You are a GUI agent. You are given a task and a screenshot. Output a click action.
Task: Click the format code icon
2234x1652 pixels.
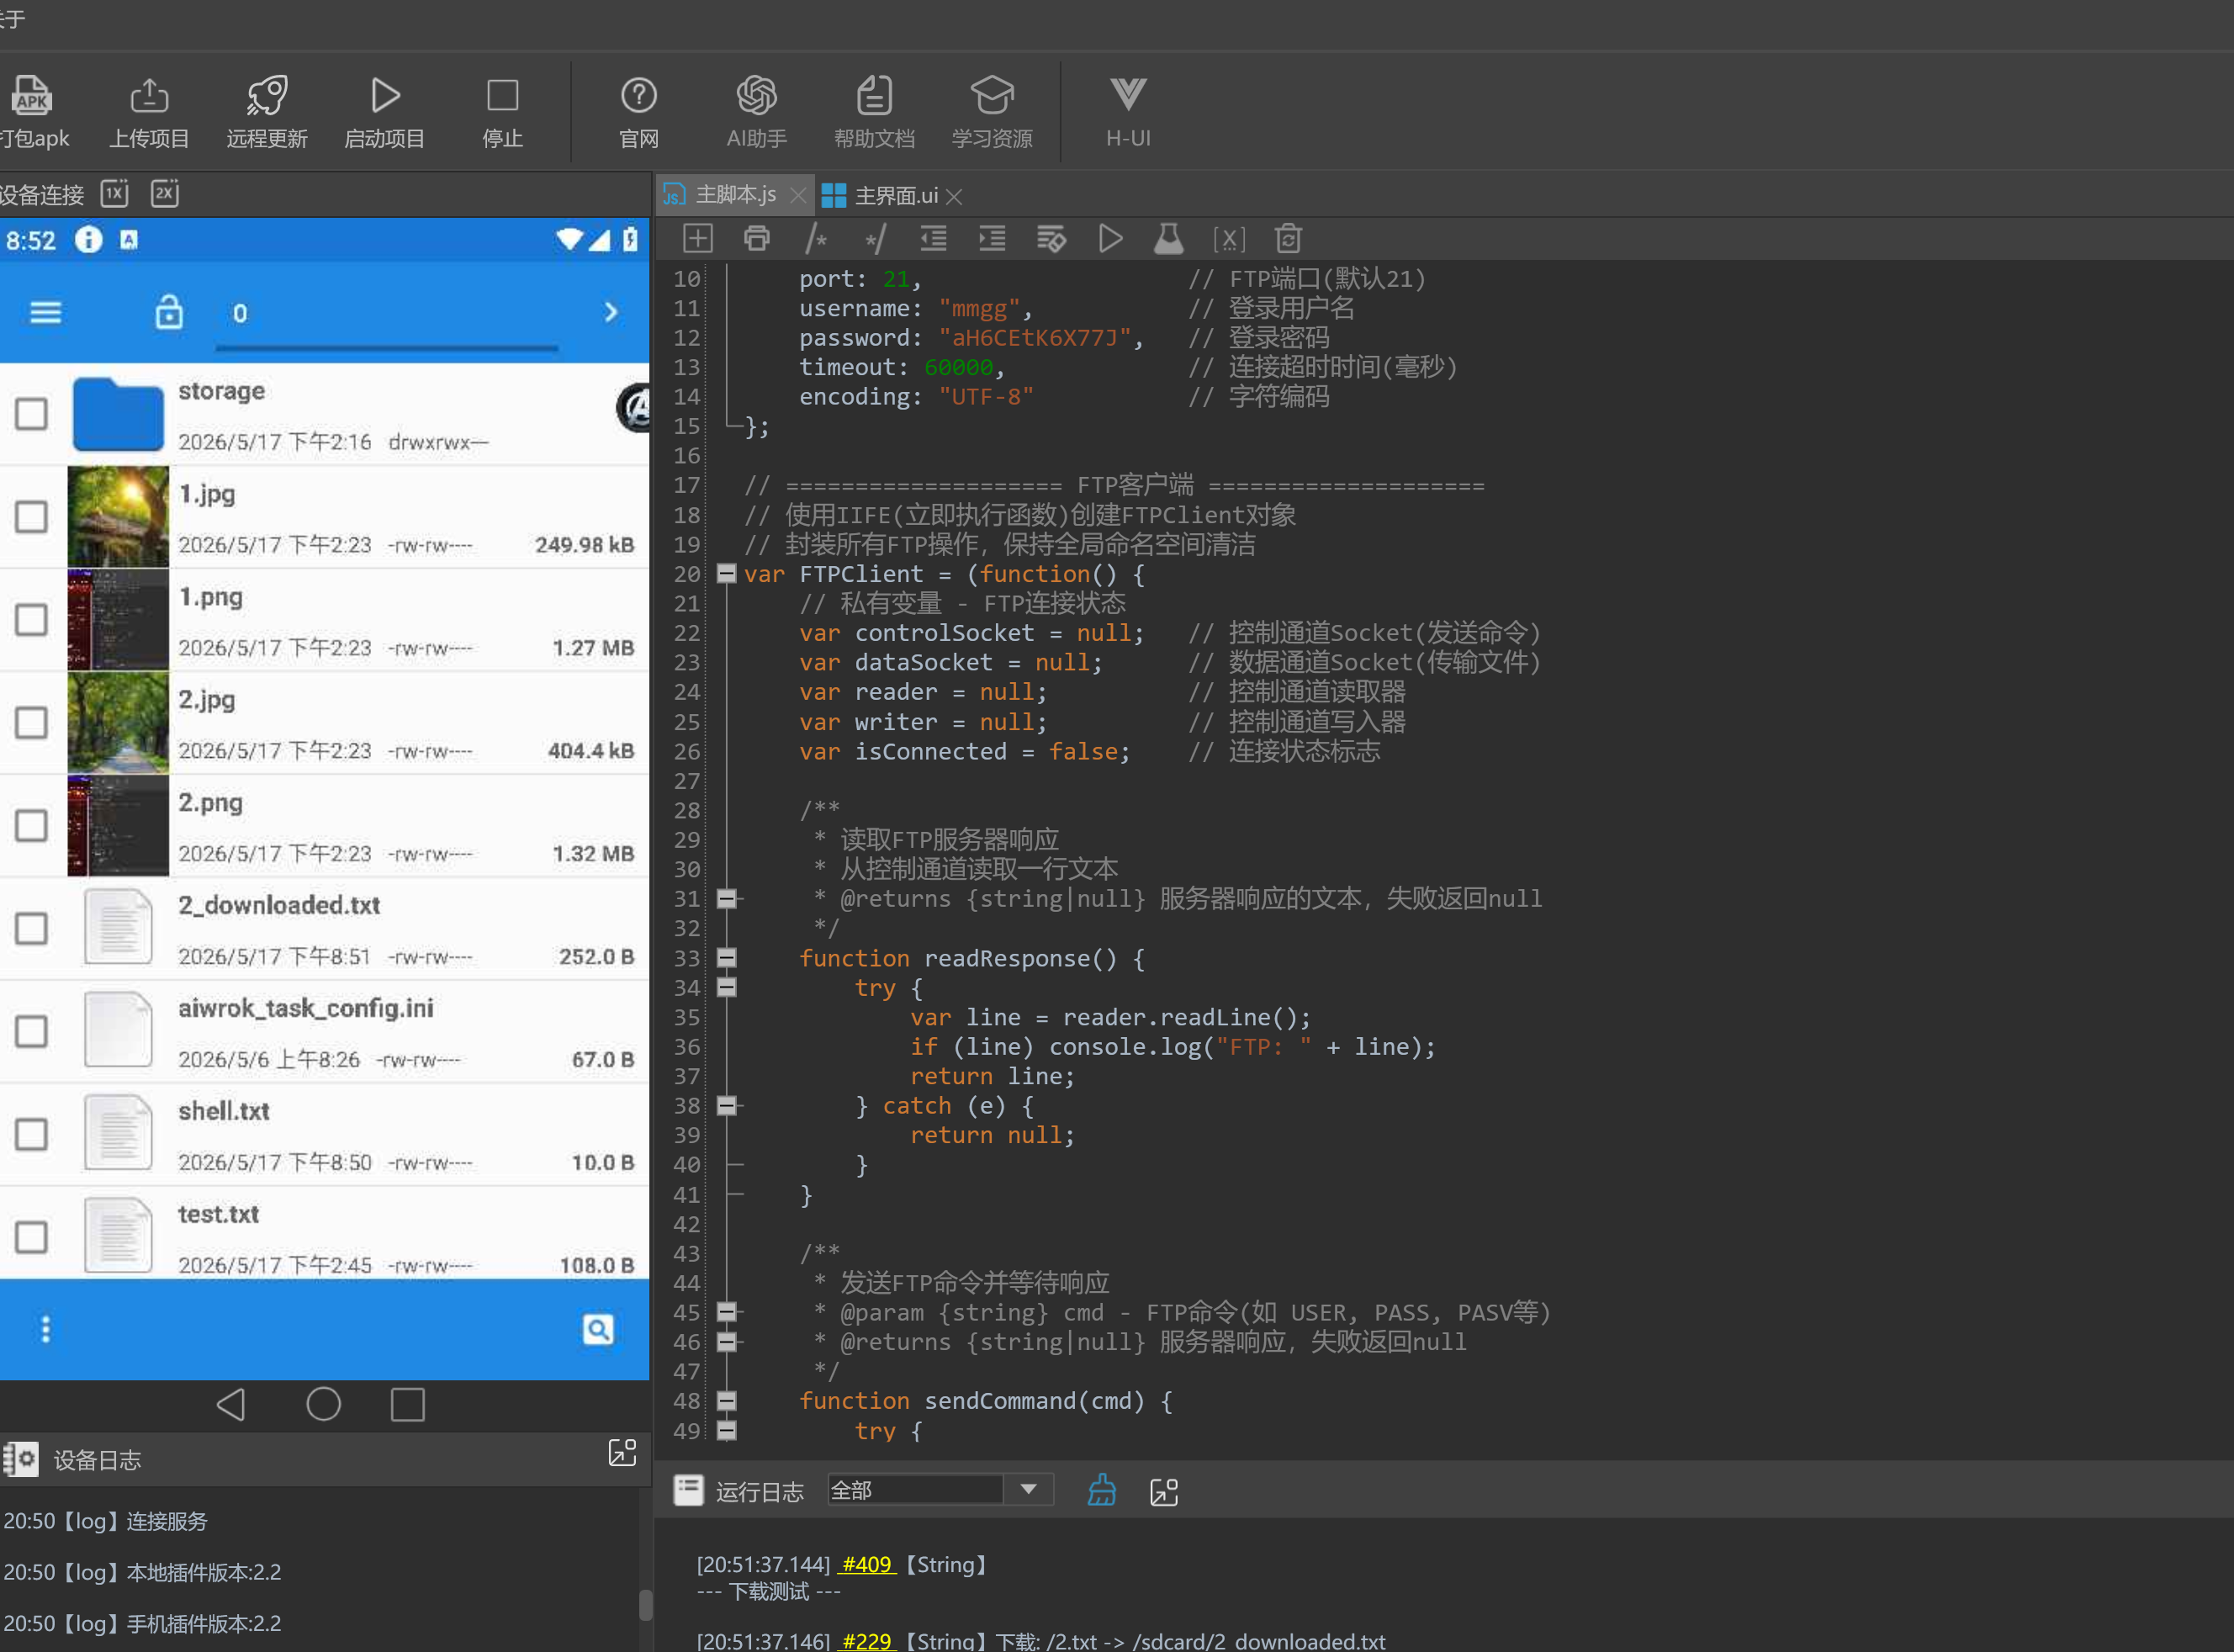tap(1051, 239)
